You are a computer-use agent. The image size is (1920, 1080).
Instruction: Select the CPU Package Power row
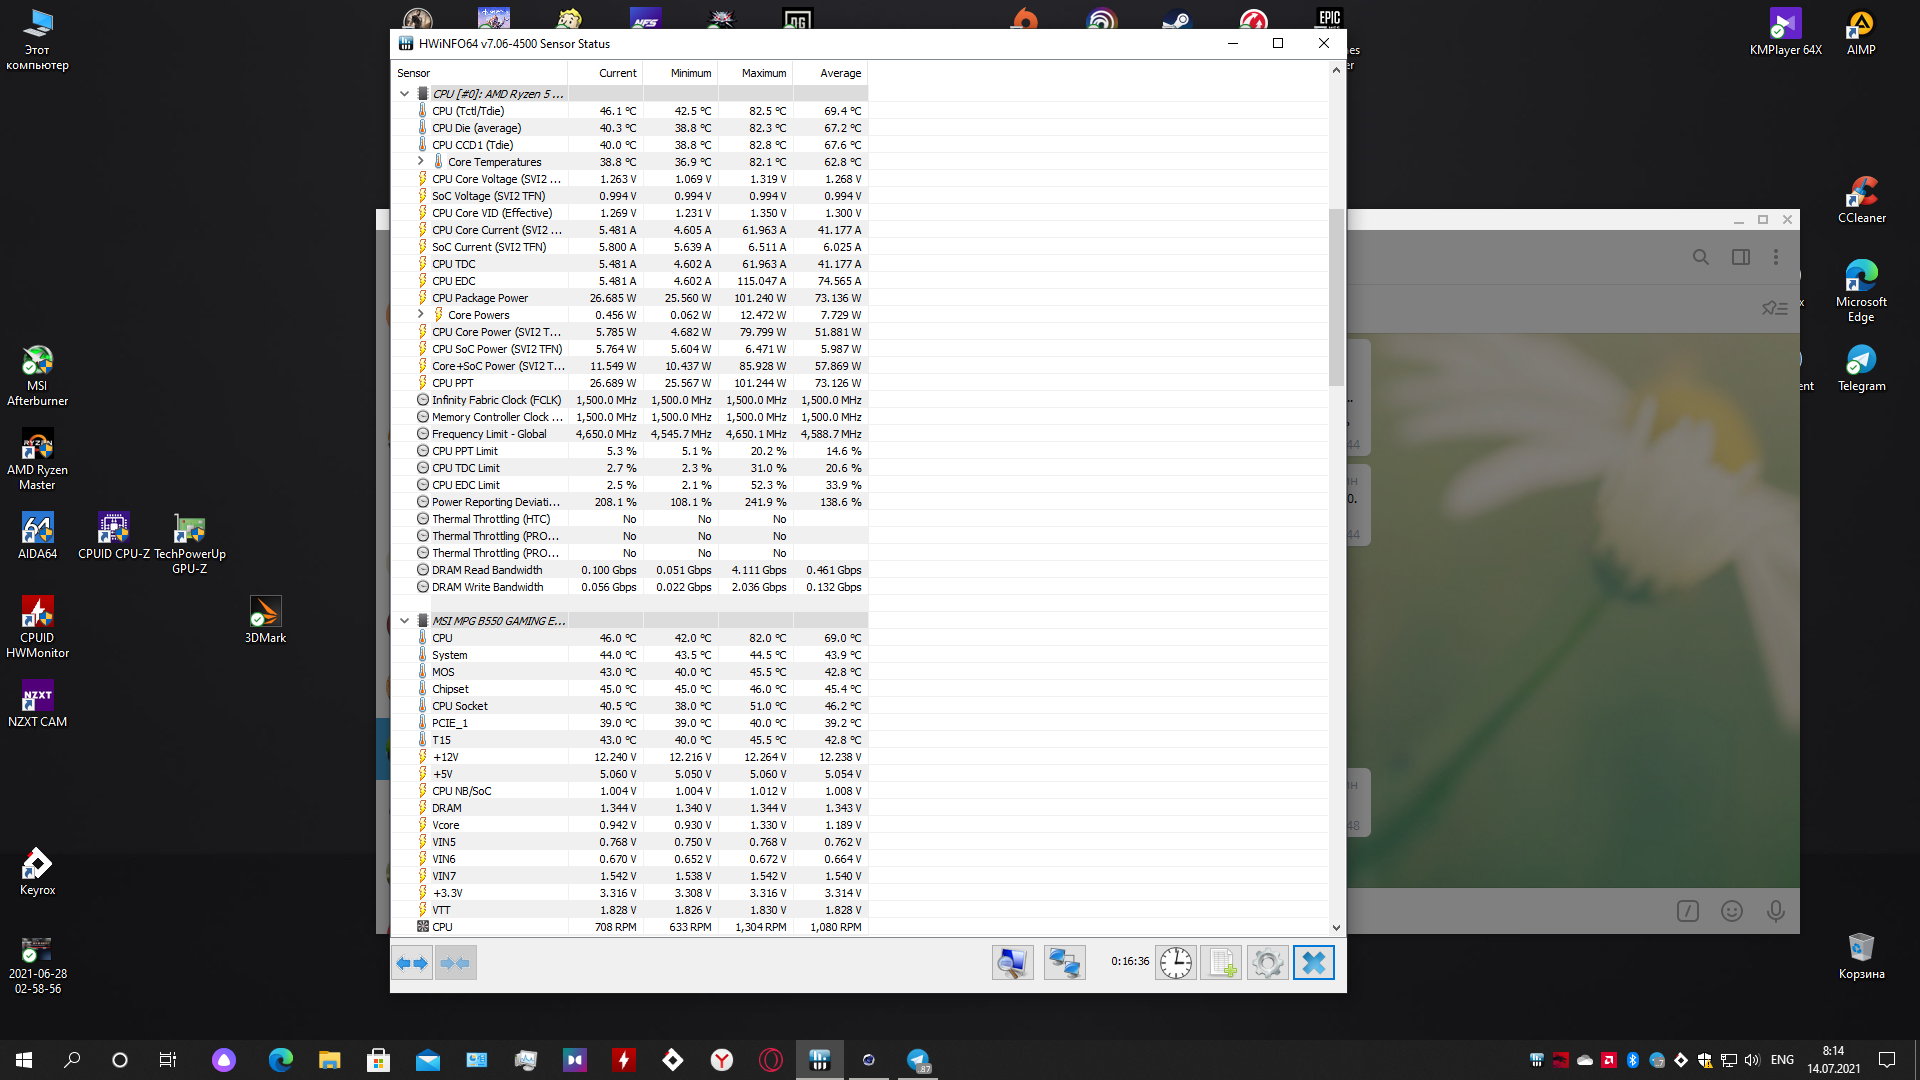(480, 298)
